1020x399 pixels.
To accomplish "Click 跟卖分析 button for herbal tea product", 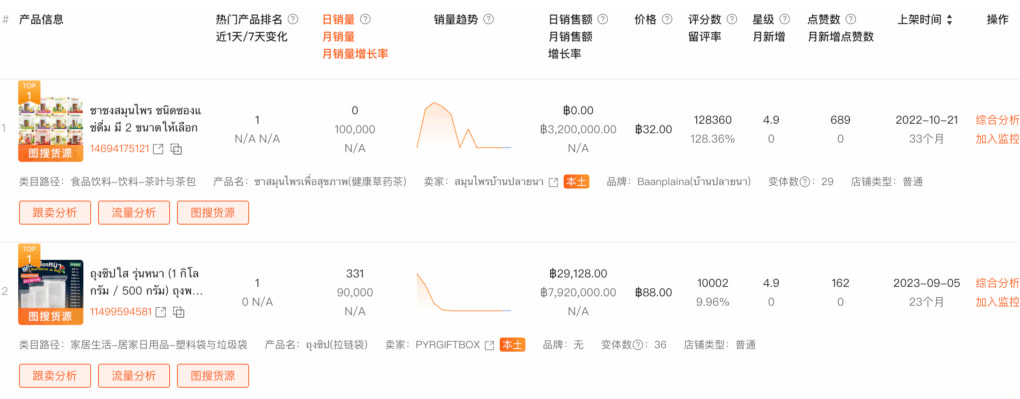I will (55, 213).
